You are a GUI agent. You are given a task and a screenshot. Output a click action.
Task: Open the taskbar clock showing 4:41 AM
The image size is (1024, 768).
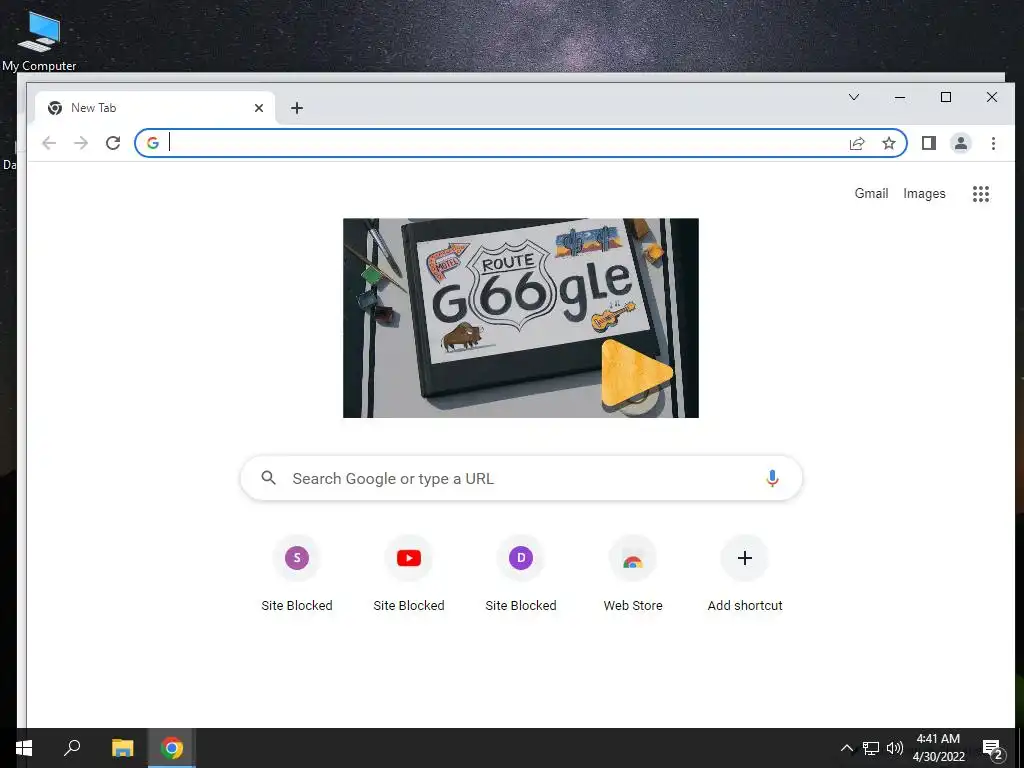pos(938,748)
